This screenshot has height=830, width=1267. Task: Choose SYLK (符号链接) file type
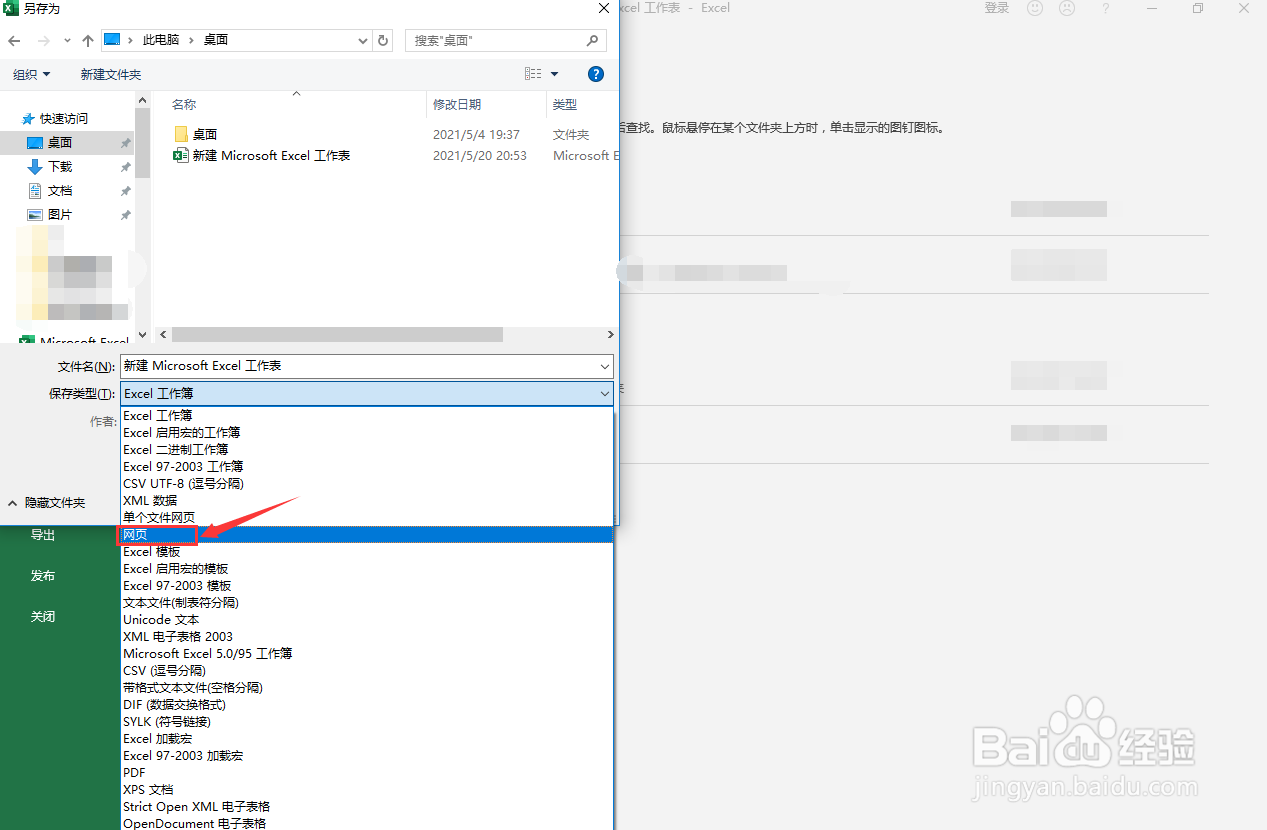click(x=366, y=722)
